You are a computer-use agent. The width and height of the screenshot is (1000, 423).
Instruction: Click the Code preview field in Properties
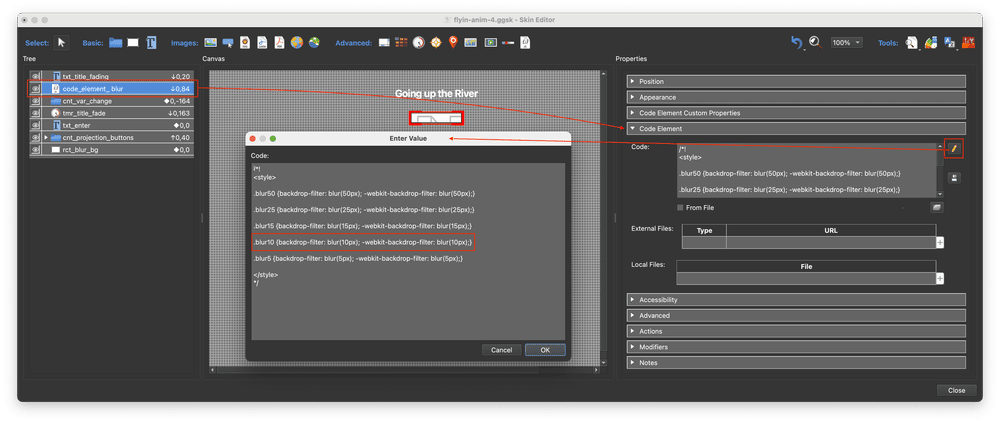807,170
